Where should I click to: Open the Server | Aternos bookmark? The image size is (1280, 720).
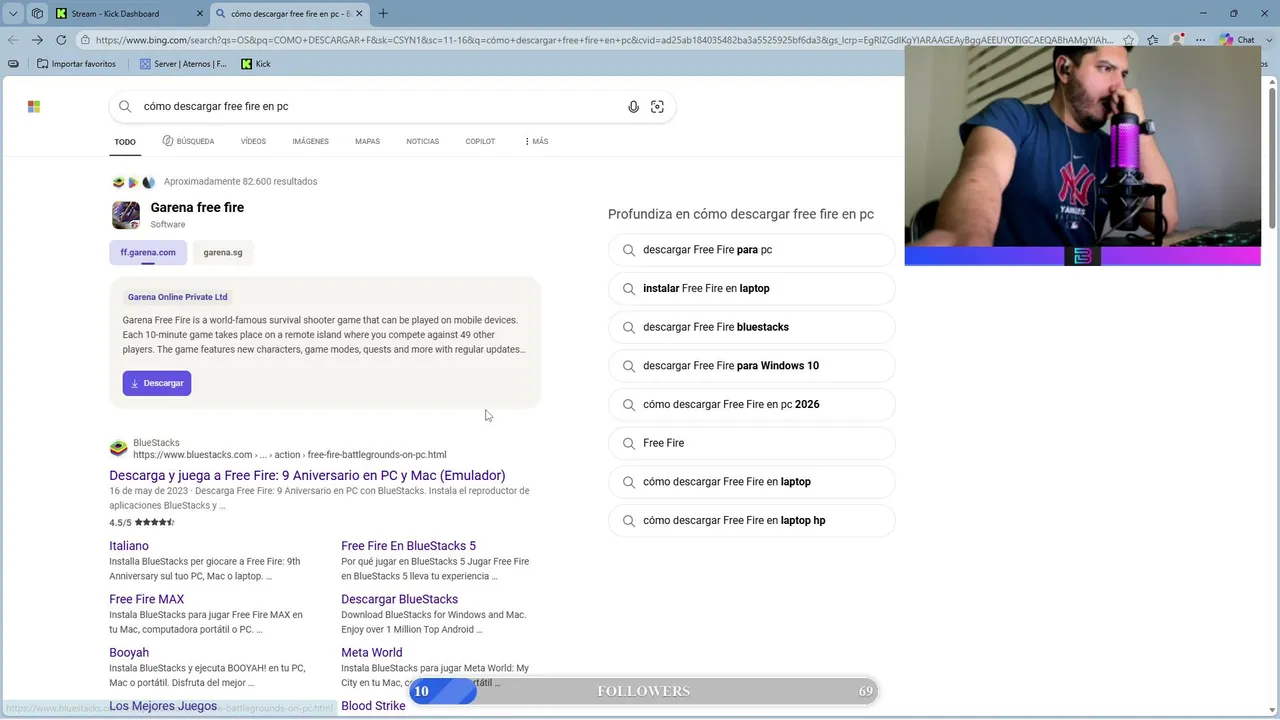(x=183, y=64)
